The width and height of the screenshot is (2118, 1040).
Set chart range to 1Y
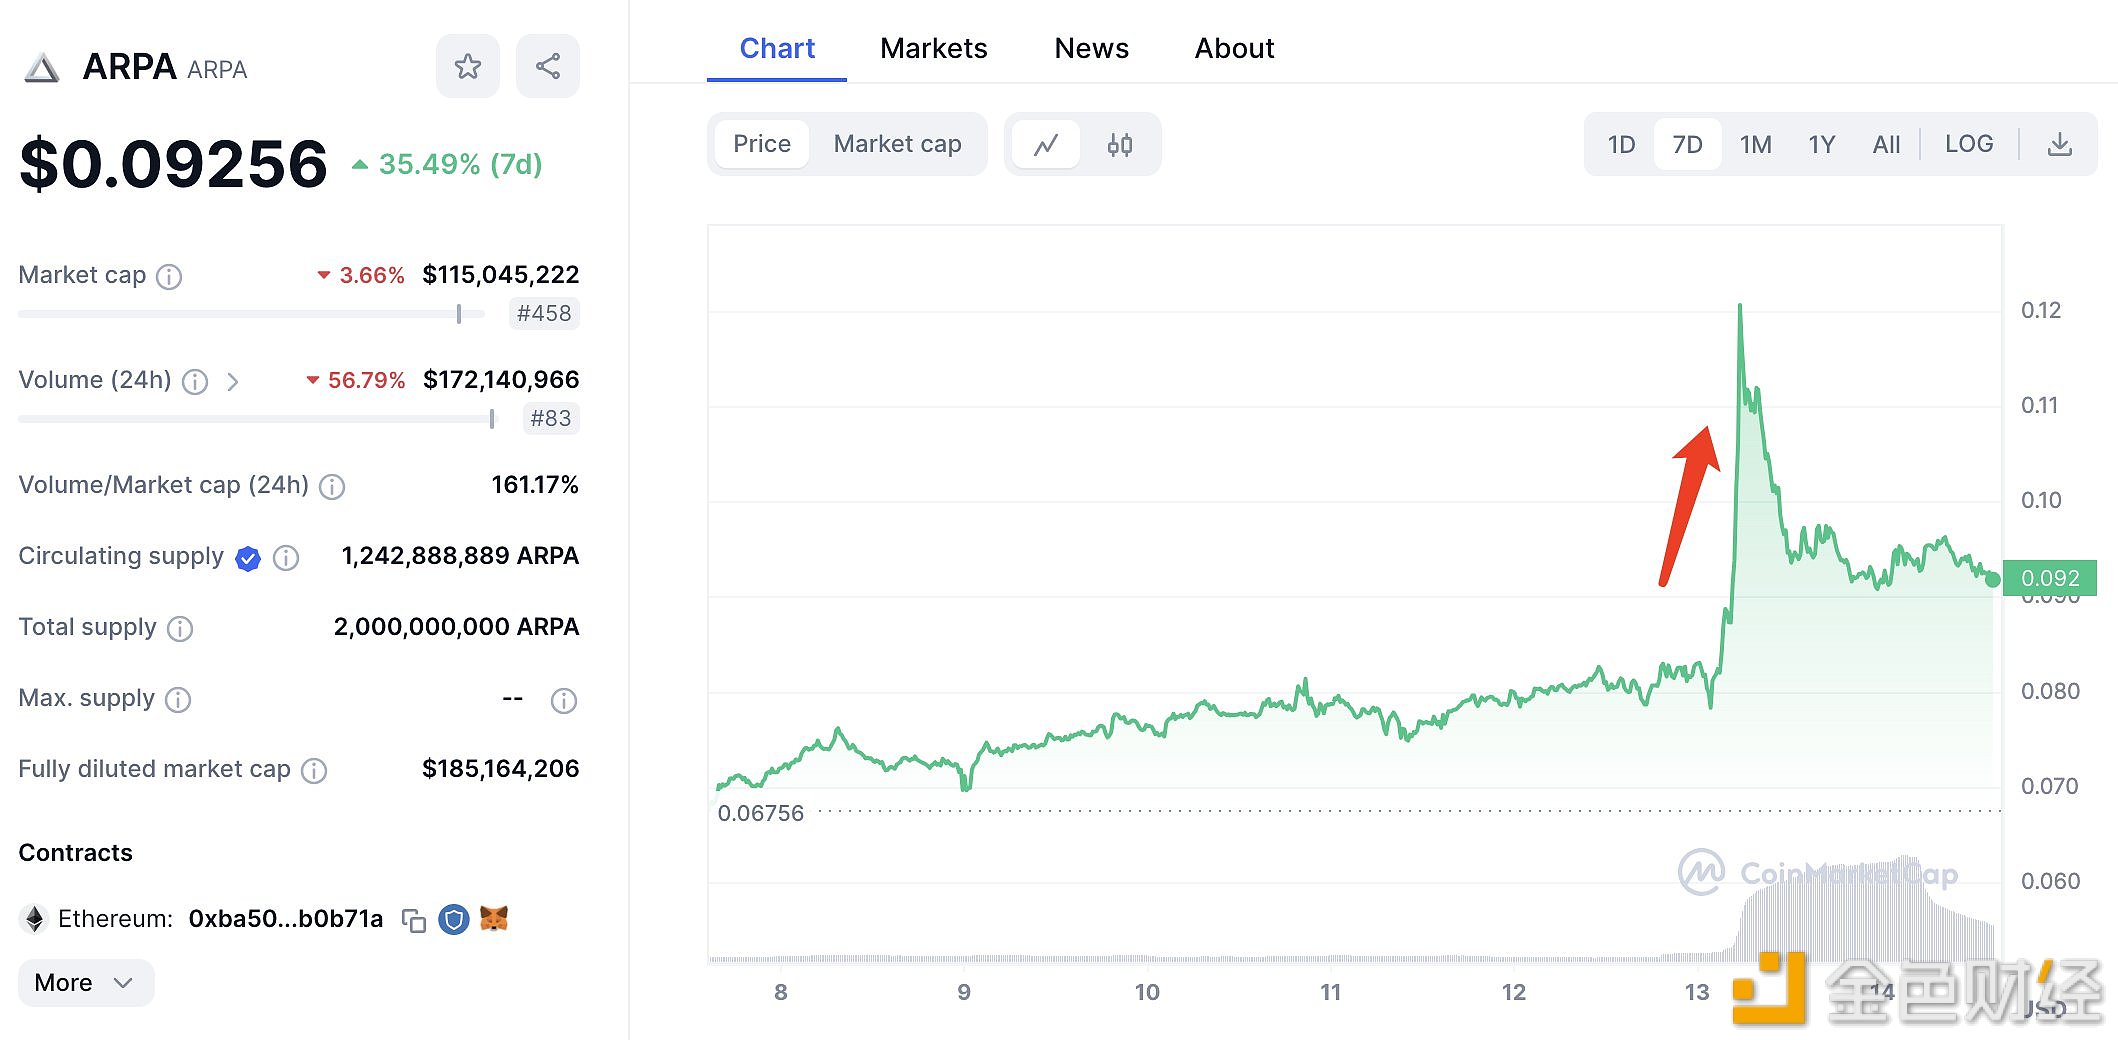(1822, 145)
